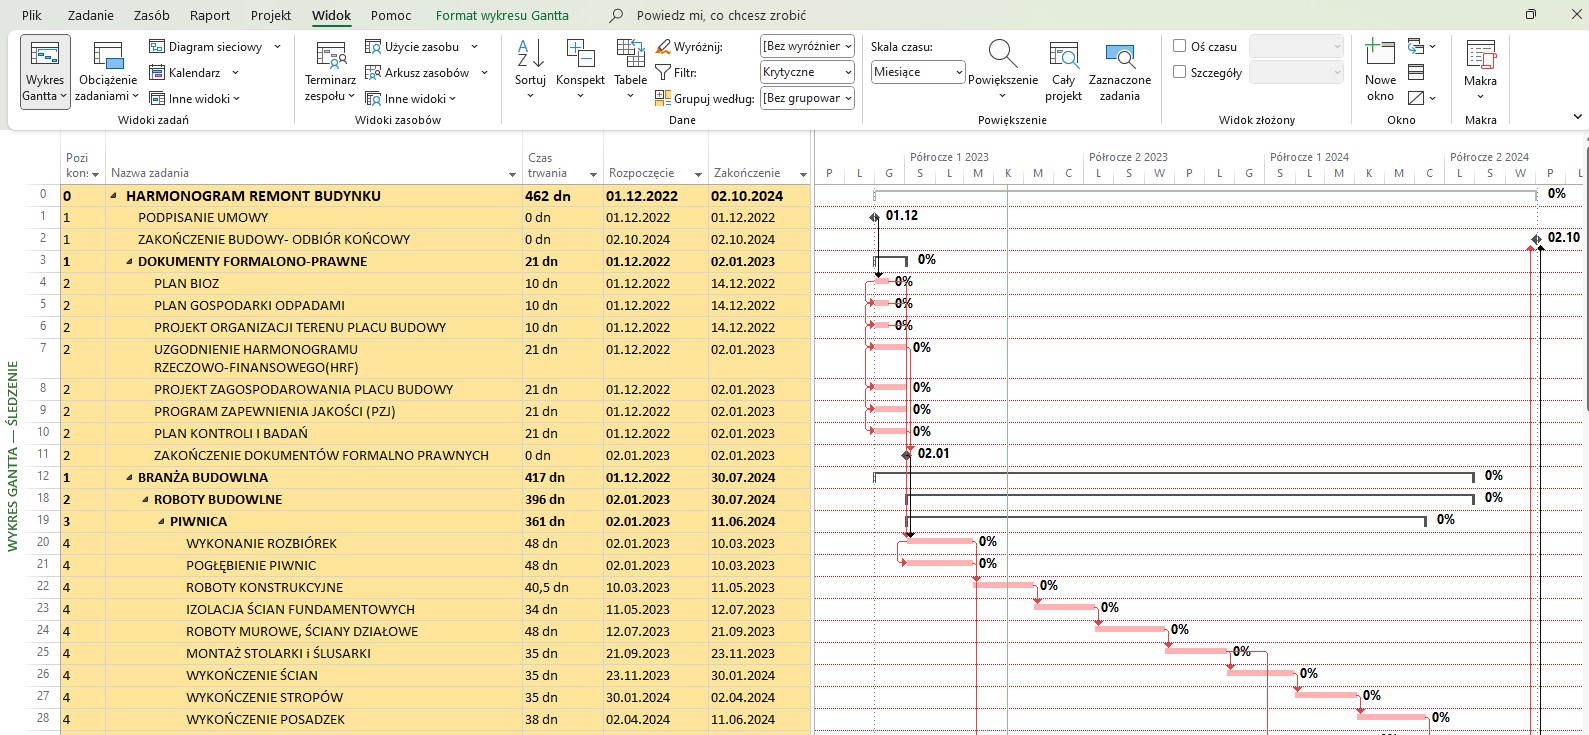The image size is (1589, 735).
Task: Open the Filtr Krytyczne dropdown
Action: click(807, 72)
